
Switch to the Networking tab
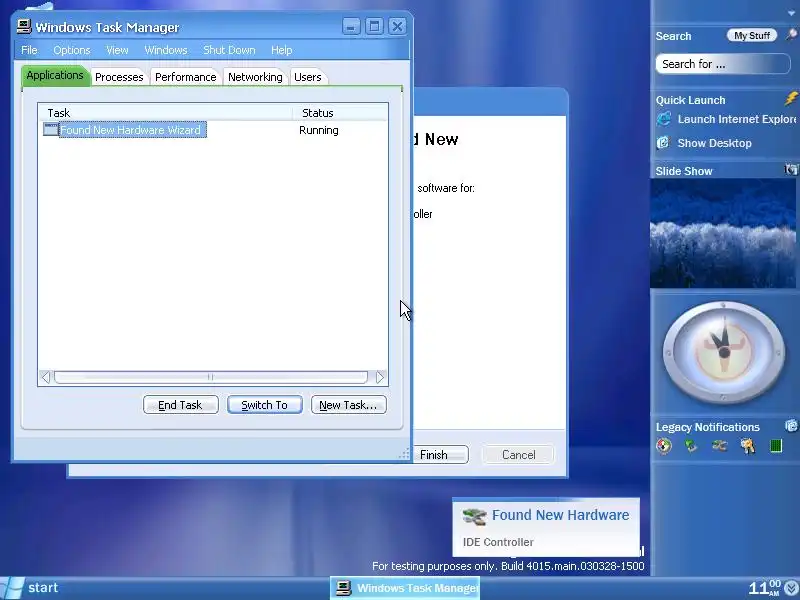tap(255, 77)
